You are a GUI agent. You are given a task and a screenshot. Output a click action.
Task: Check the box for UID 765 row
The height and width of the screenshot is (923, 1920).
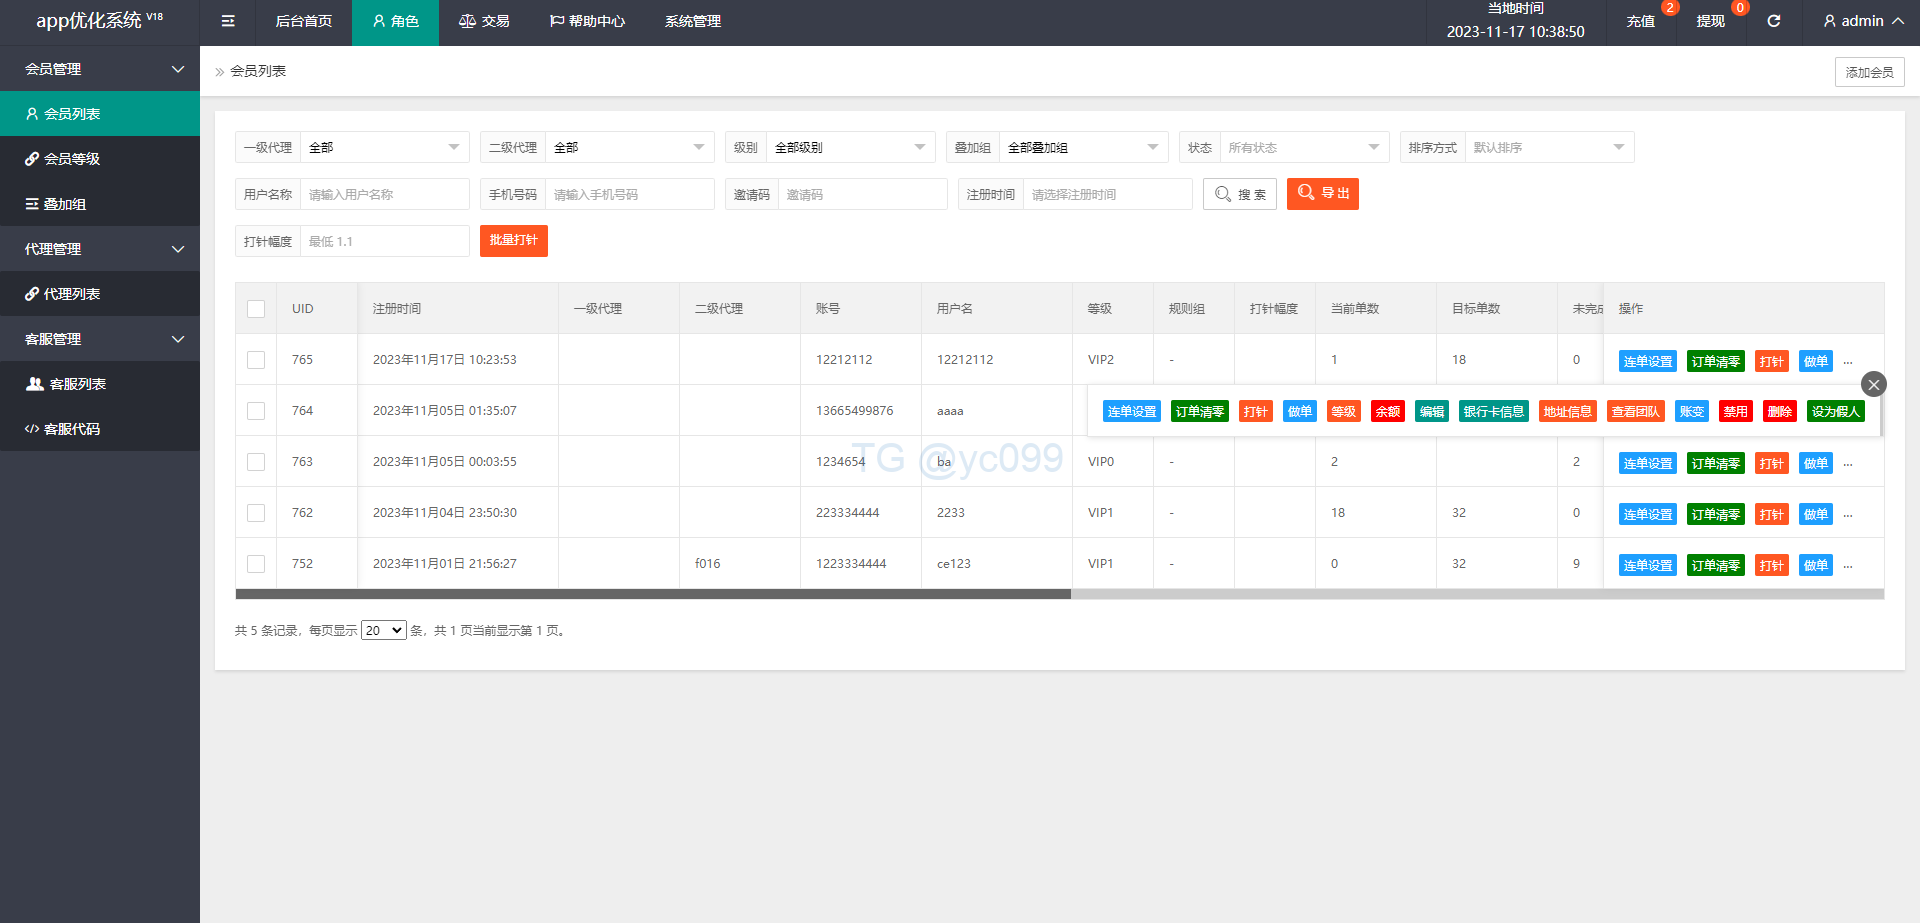click(x=256, y=360)
